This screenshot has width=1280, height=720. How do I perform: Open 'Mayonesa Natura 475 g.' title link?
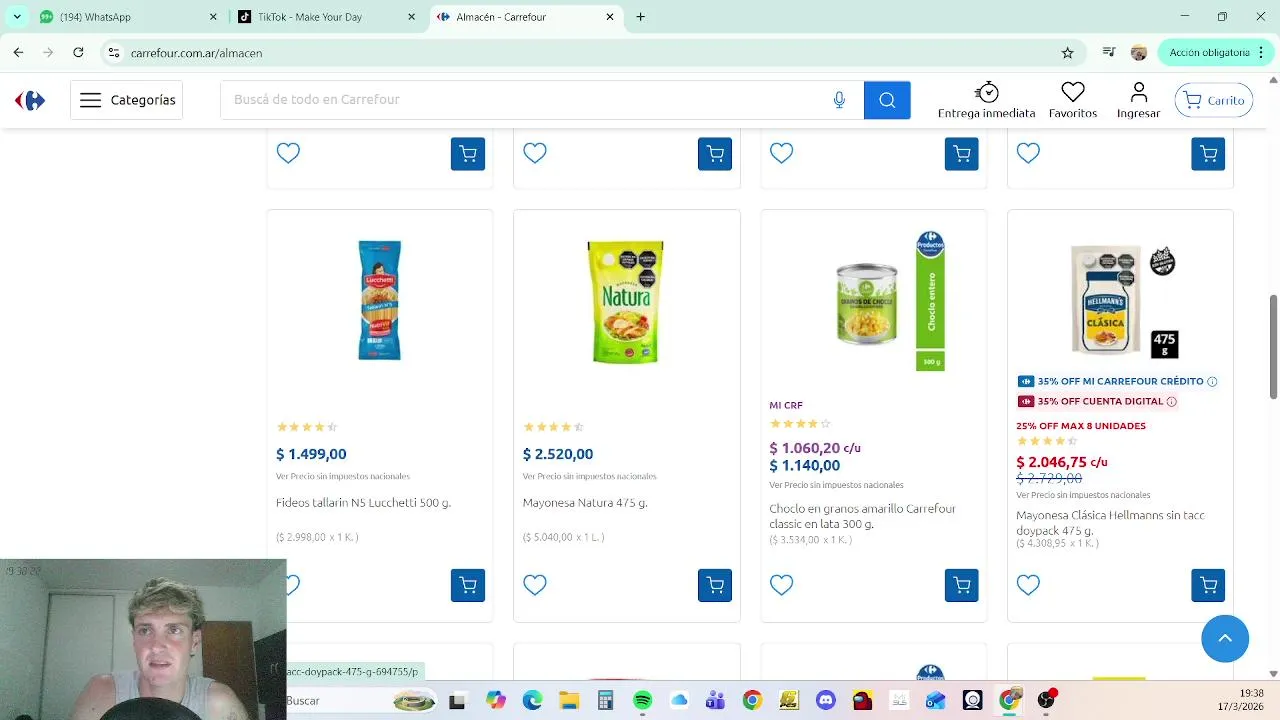point(585,503)
